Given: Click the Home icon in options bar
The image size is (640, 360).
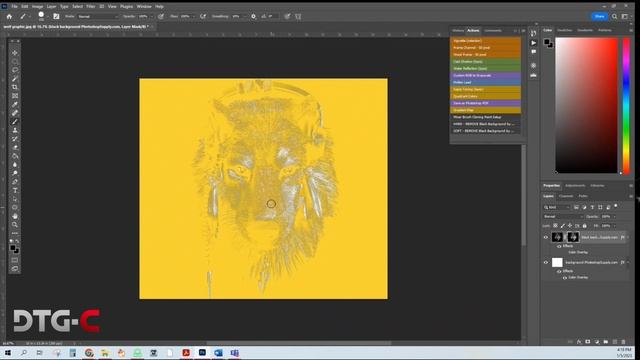Looking at the screenshot, I should point(9,16).
